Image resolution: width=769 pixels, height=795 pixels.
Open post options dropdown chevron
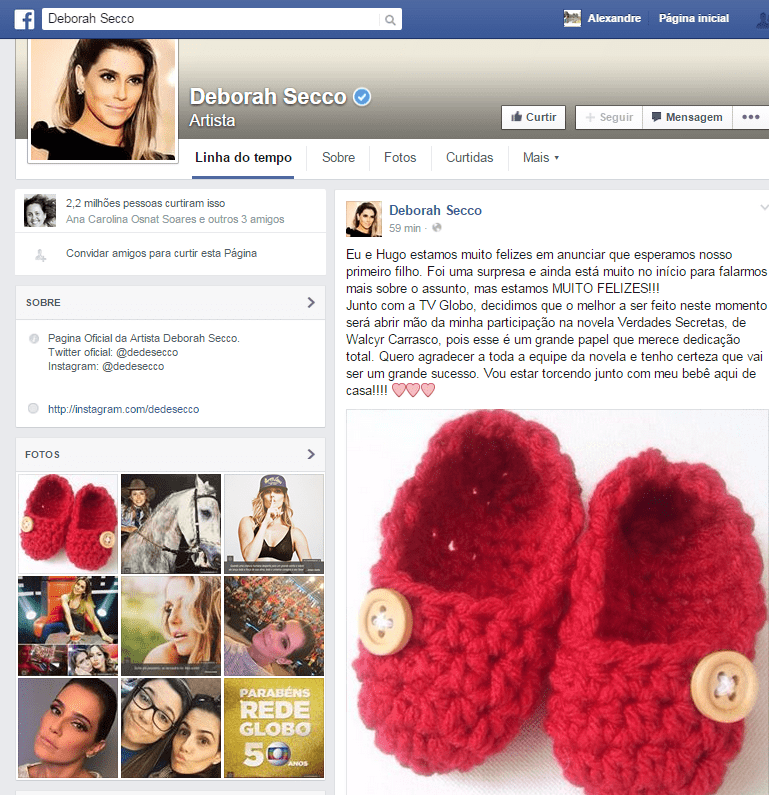(763, 207)
